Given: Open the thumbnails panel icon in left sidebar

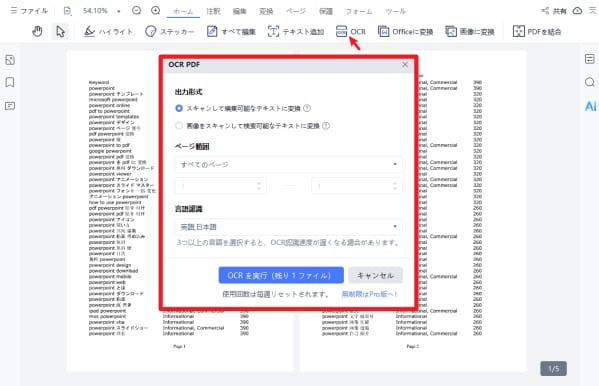Looking at the screenshot, I should coord(10,60).
